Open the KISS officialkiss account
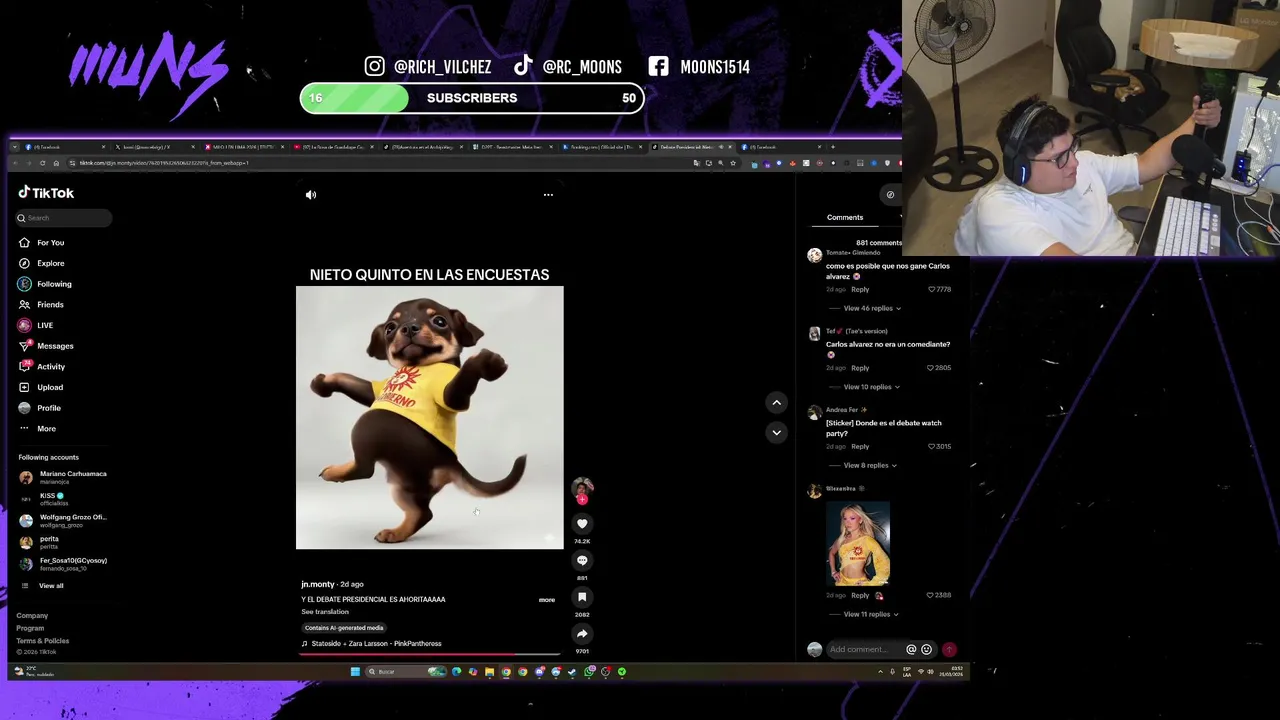 pos(43,499)
